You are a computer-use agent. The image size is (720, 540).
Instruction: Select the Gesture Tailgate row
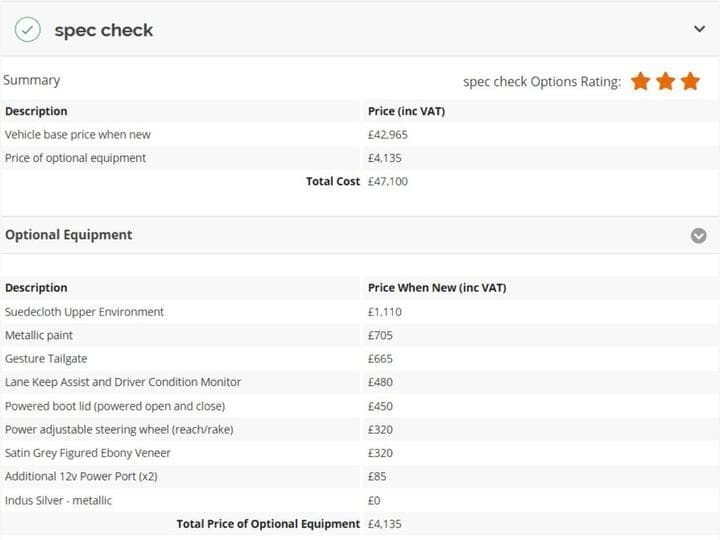(45, 359)
